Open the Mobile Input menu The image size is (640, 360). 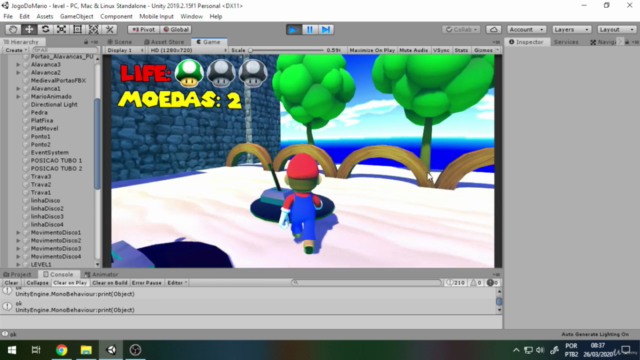click(156, 16)
